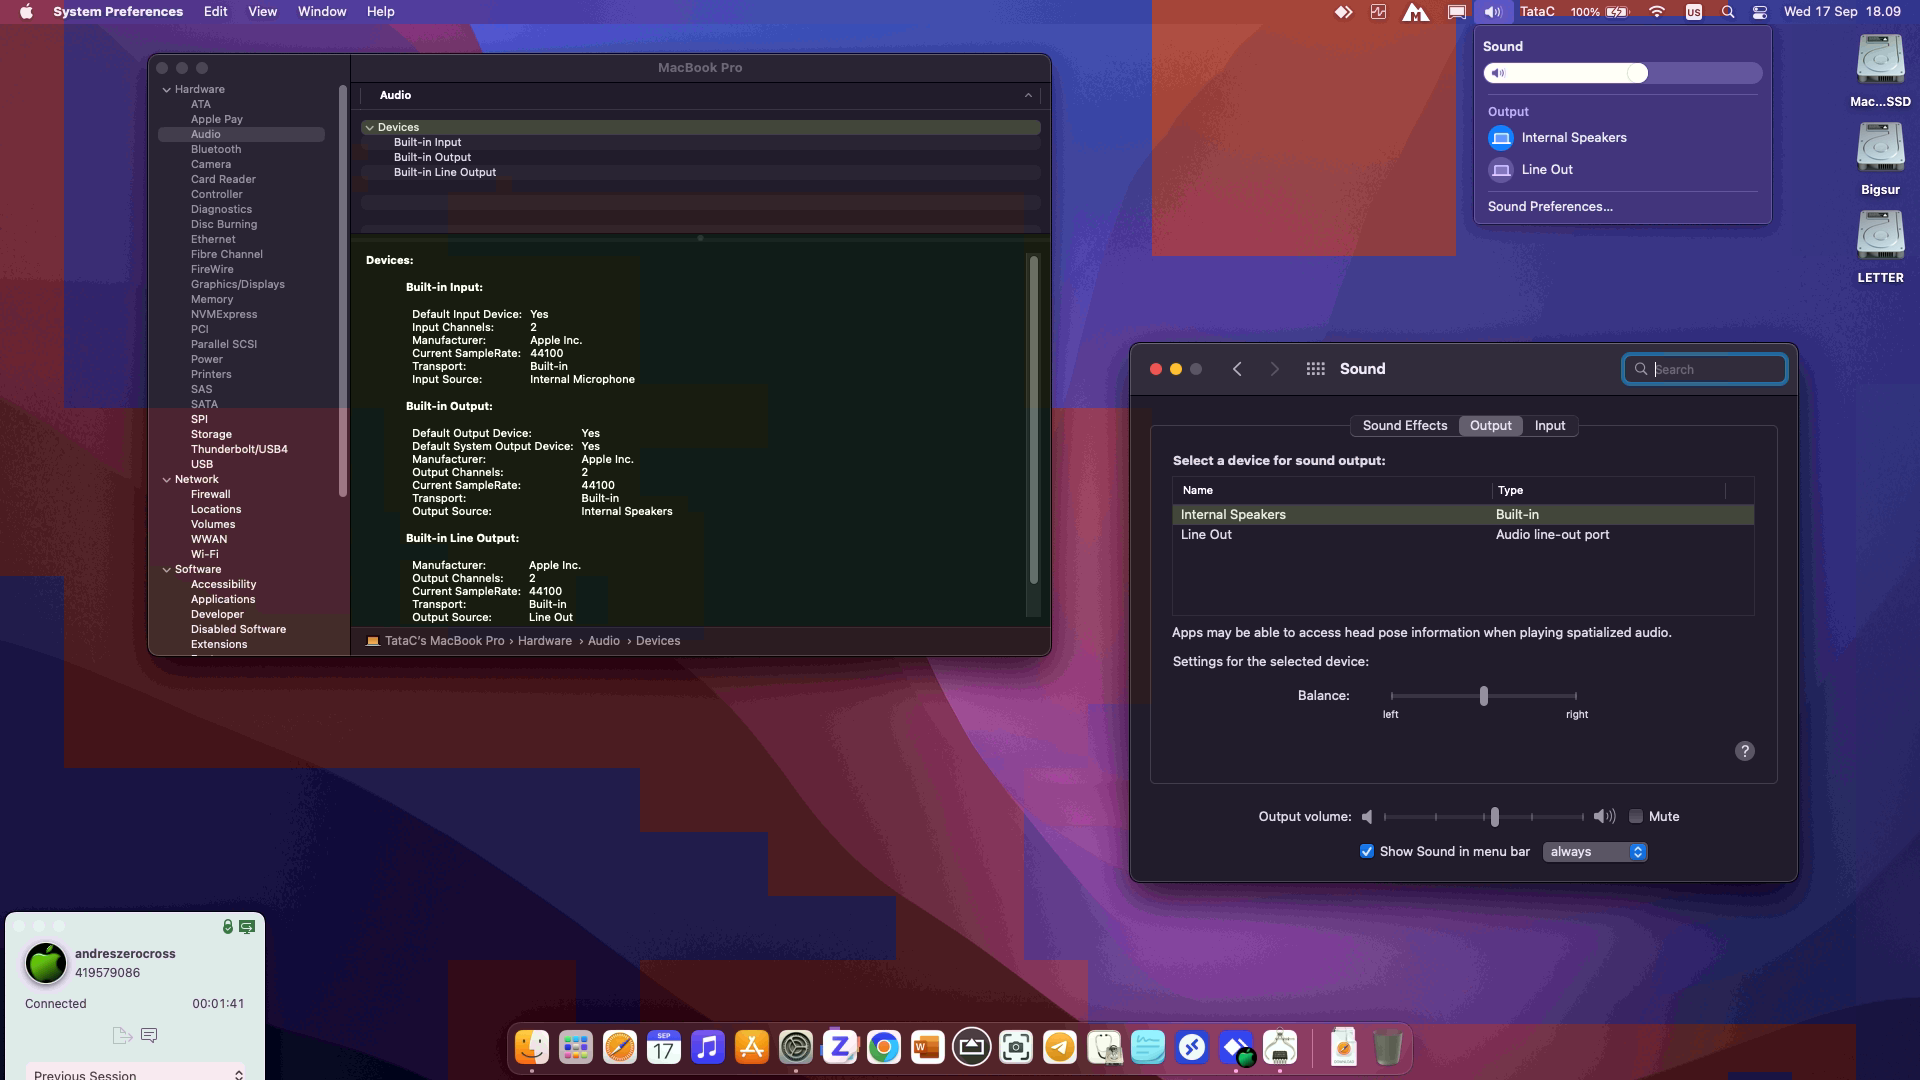The image size is (1920, 1080).
Task: Click the Wi-Fi icon in the menu bar
Action: (x=1657, y=12)
